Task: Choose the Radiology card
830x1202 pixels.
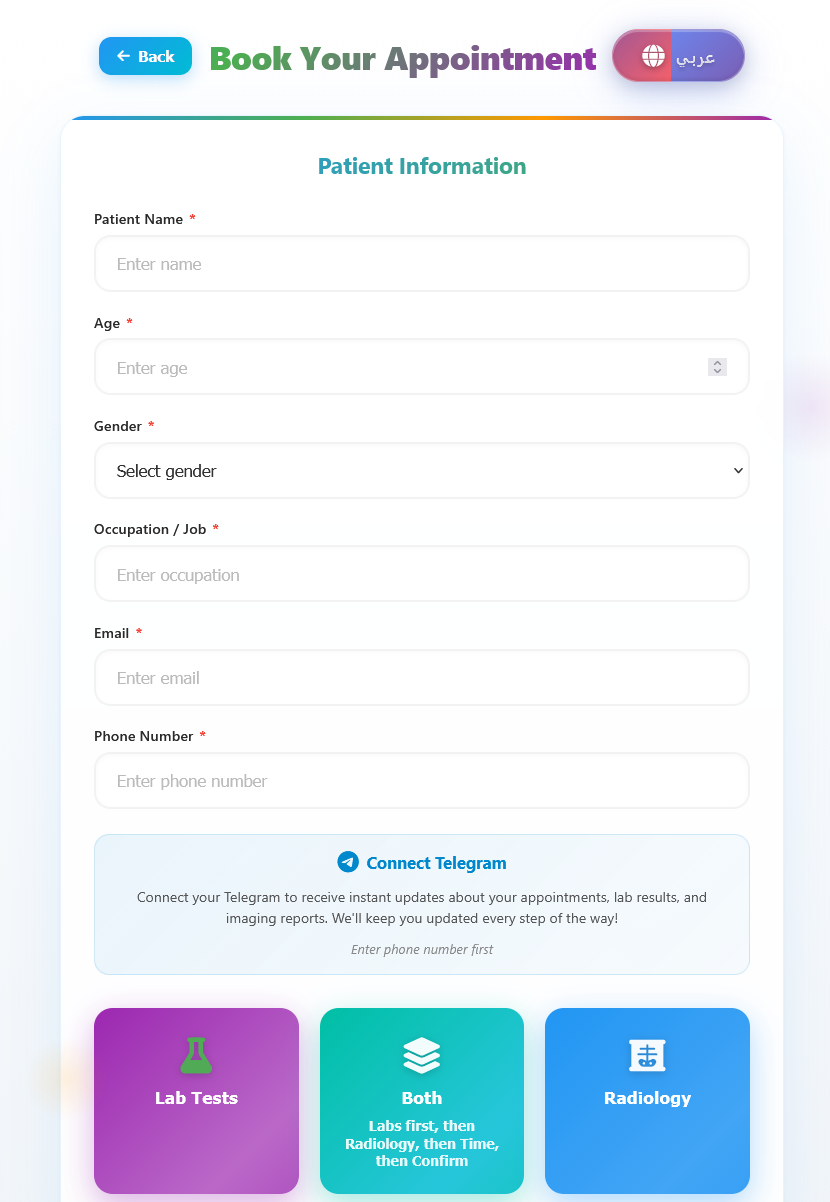Action: click(647, 1100)
